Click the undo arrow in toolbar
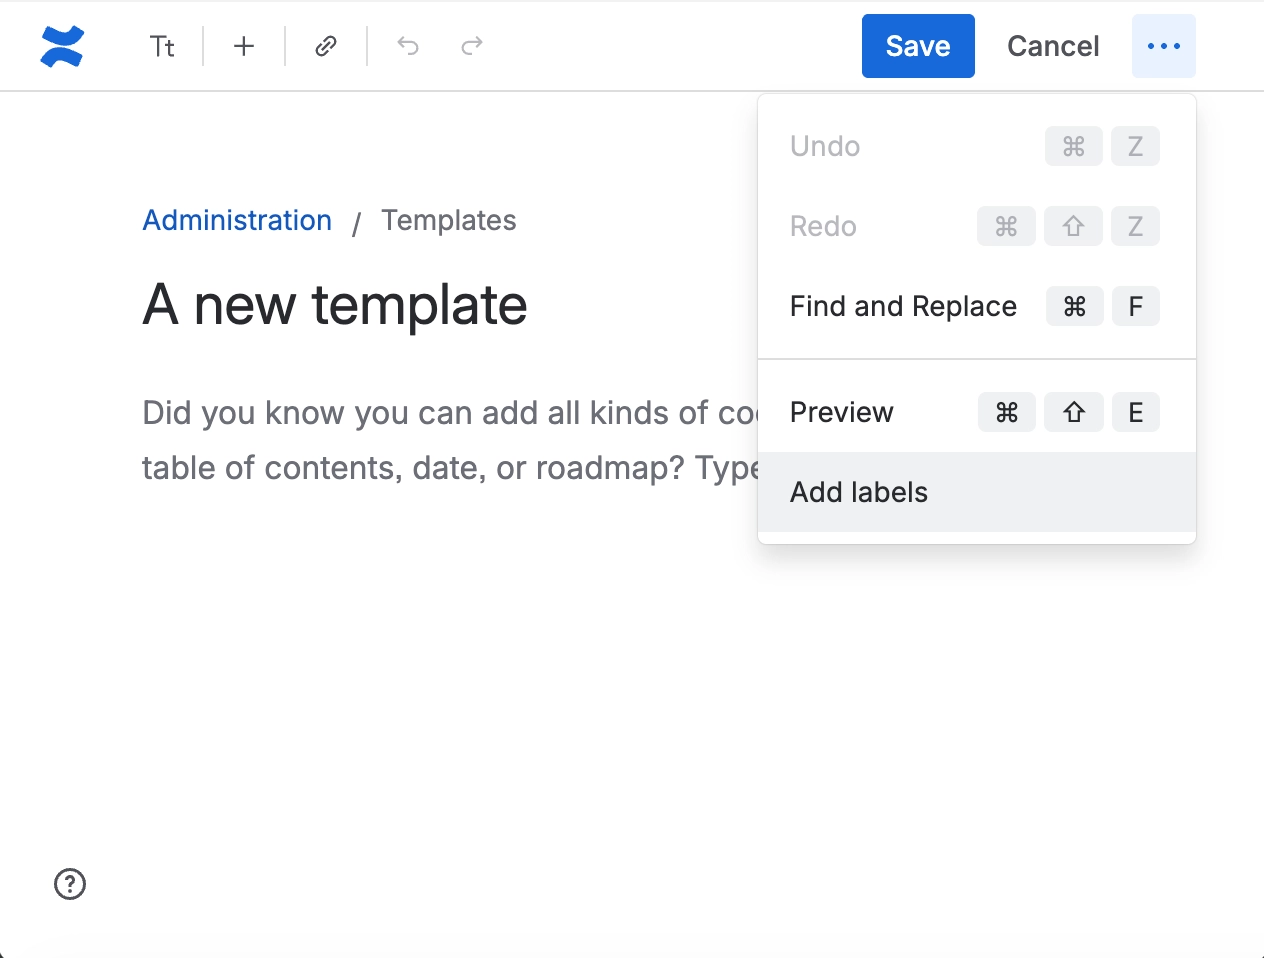1264x958 pixels. [408, 46]
